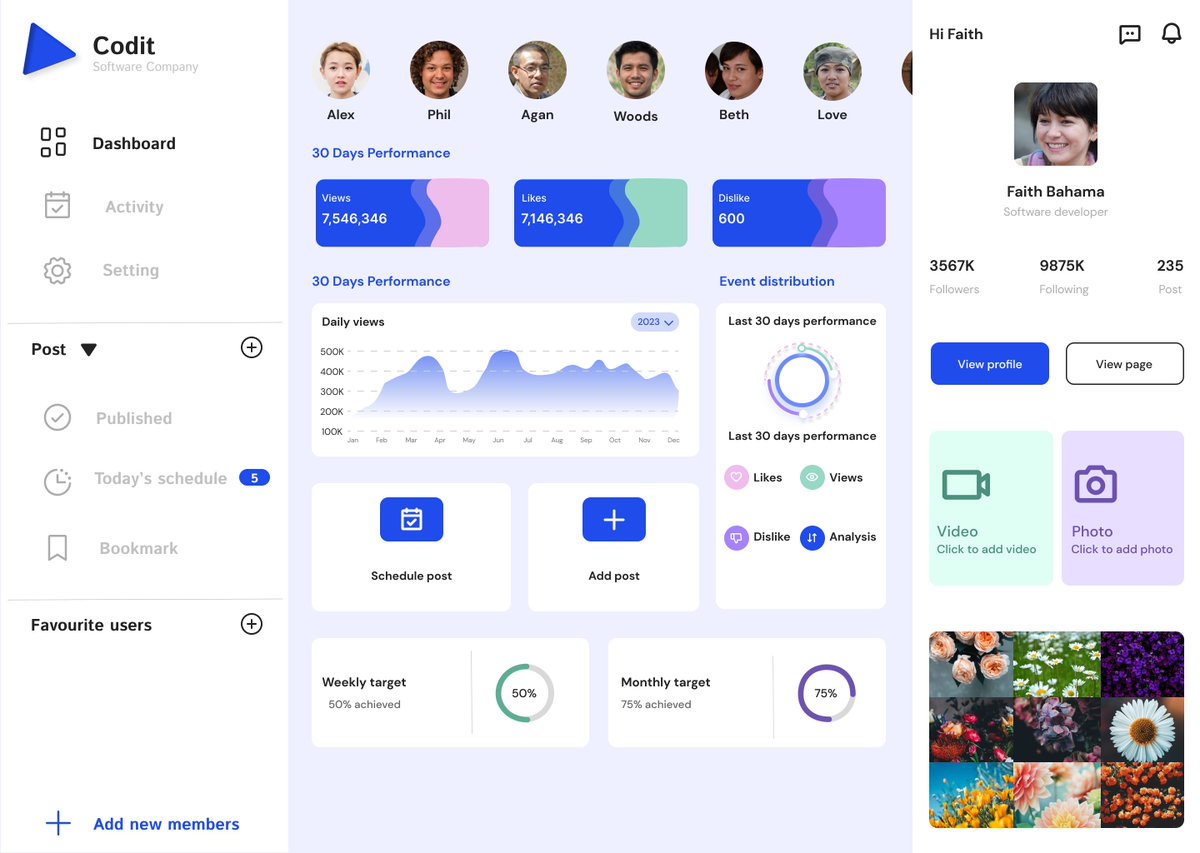Click the event distribution circular gauge

coord(802,380)
